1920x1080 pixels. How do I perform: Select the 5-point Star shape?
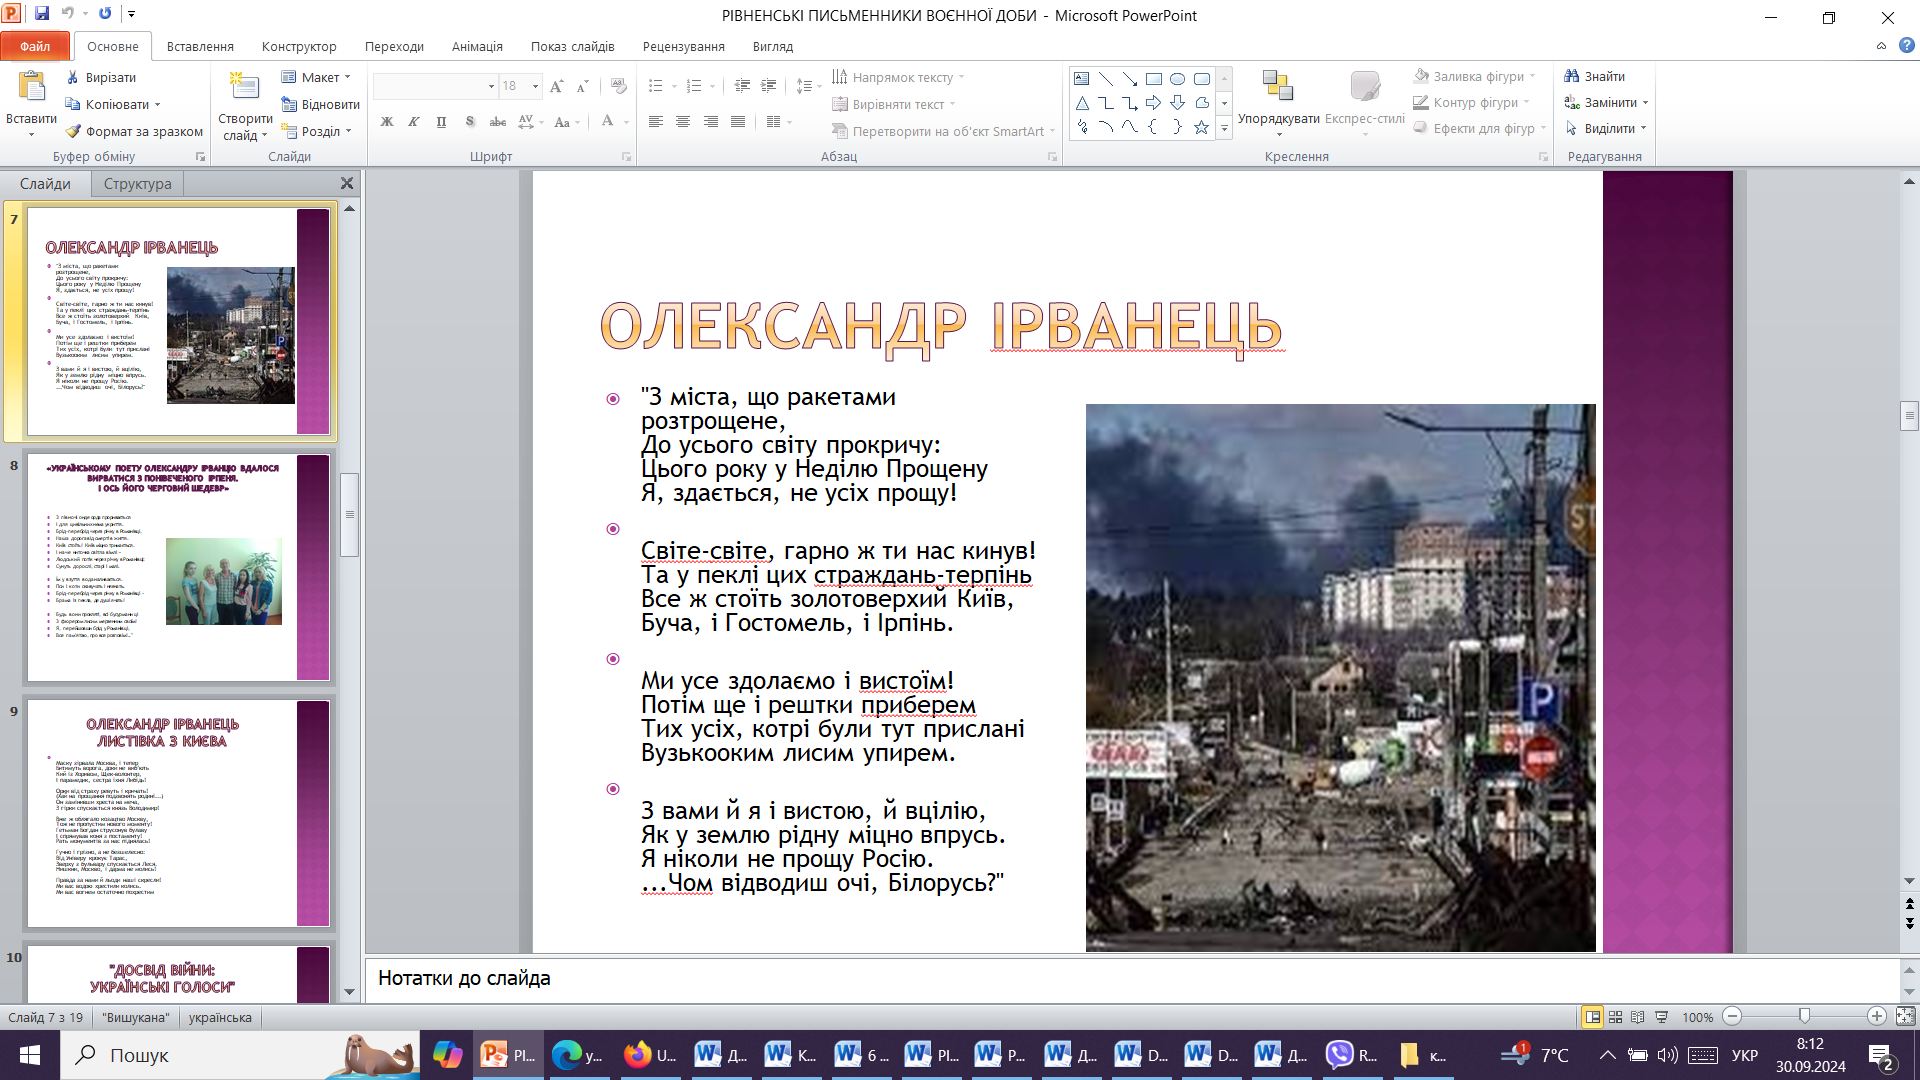[x=1202, y=127]
